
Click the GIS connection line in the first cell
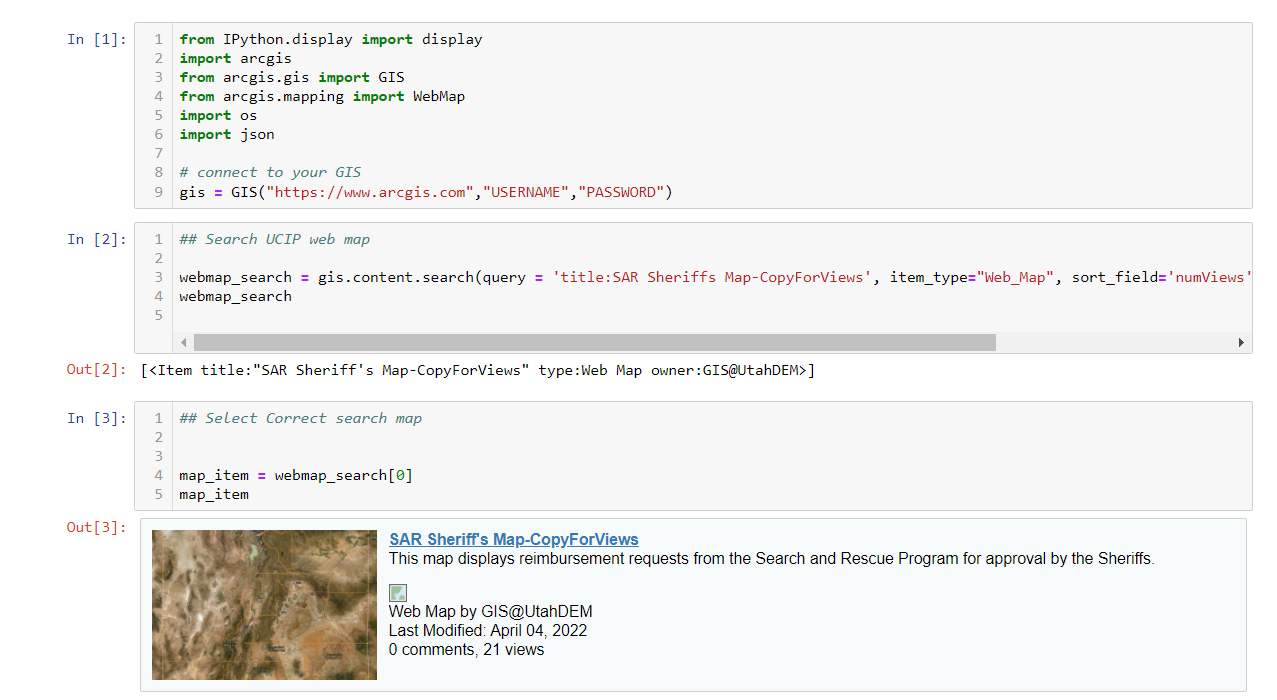[426, 192]
